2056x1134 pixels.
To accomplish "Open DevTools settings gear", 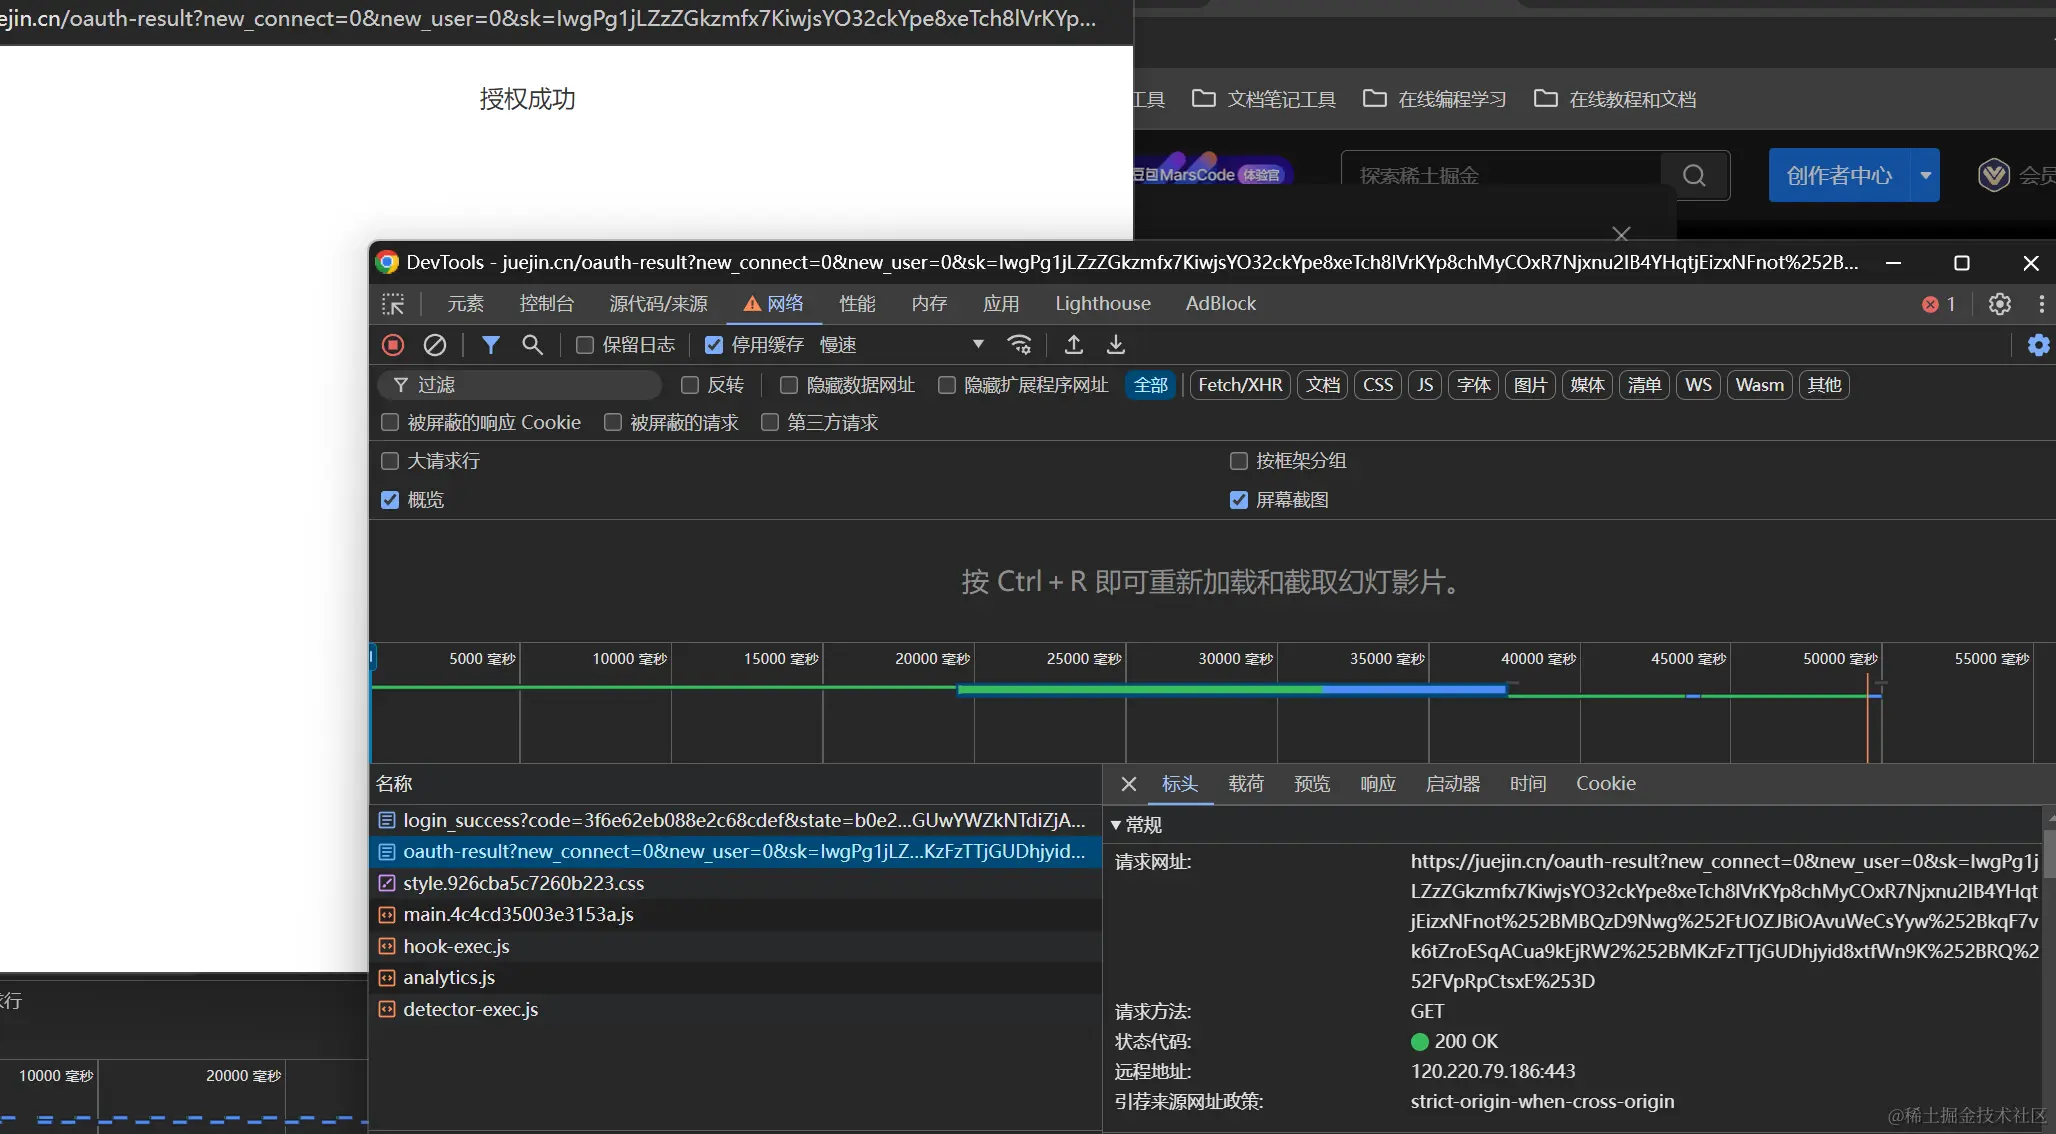I will click(1999, 304).
